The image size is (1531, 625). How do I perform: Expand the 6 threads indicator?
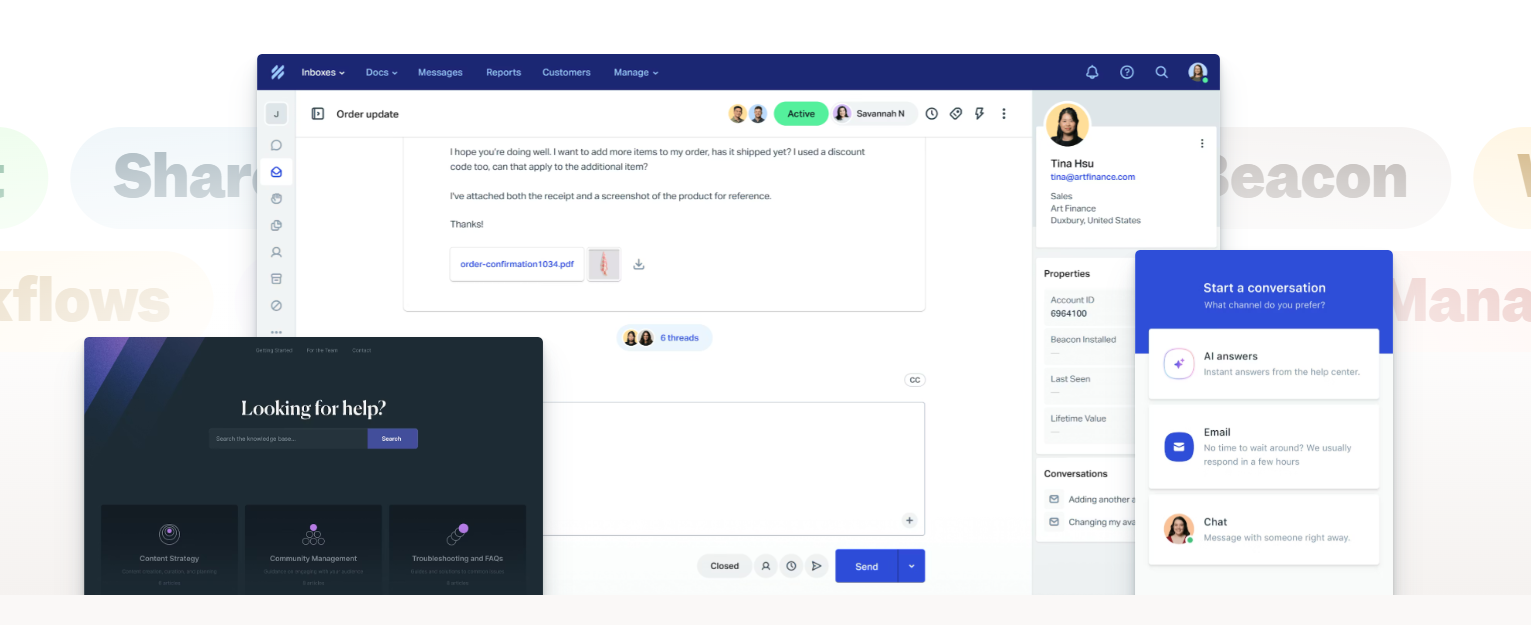tap(664, 338)
